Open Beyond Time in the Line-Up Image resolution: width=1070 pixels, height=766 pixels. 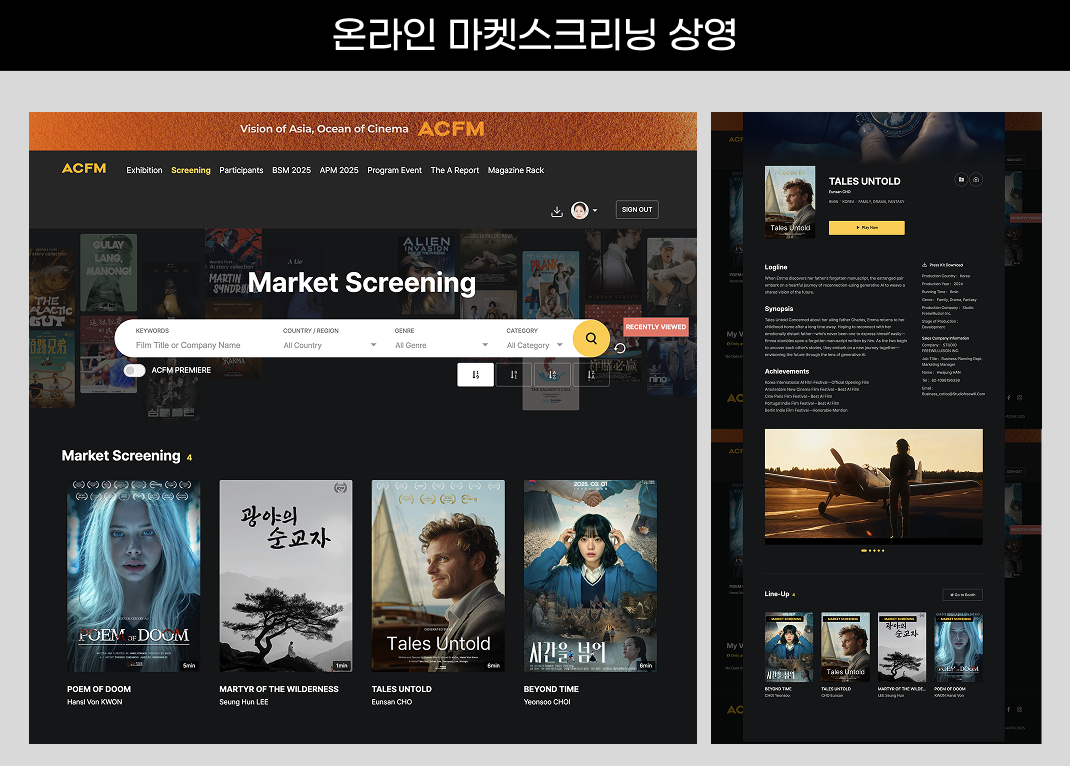[789, 647]
